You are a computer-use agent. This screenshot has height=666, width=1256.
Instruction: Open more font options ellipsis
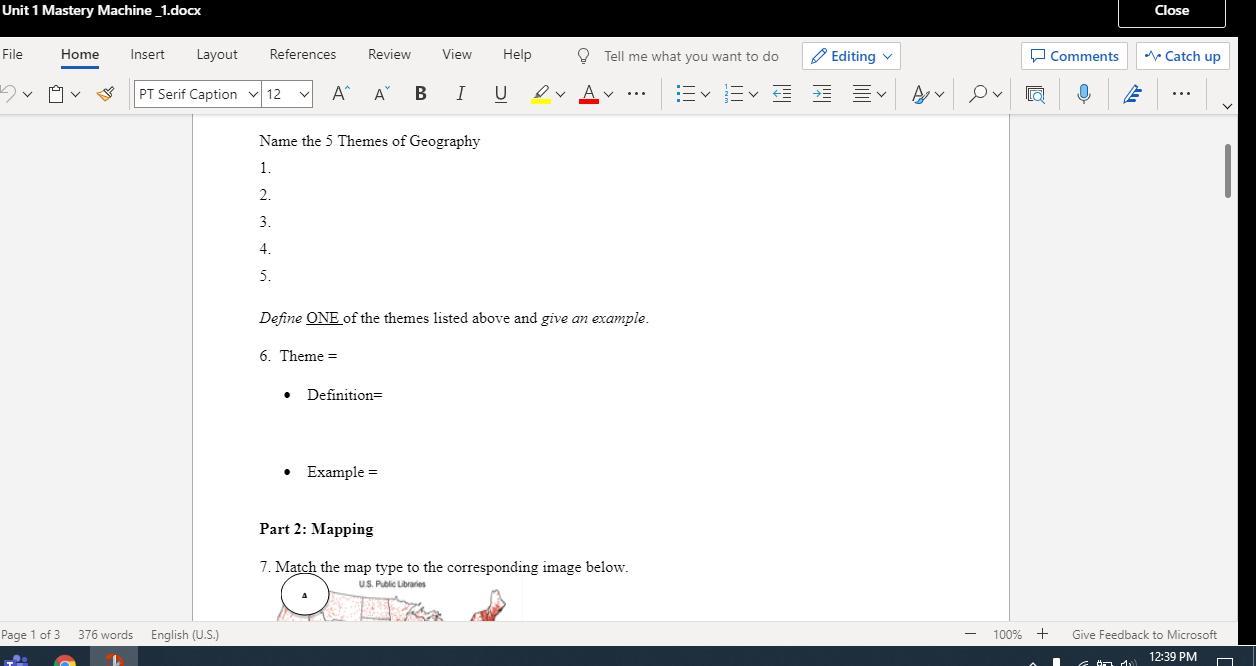pos(636,94)
